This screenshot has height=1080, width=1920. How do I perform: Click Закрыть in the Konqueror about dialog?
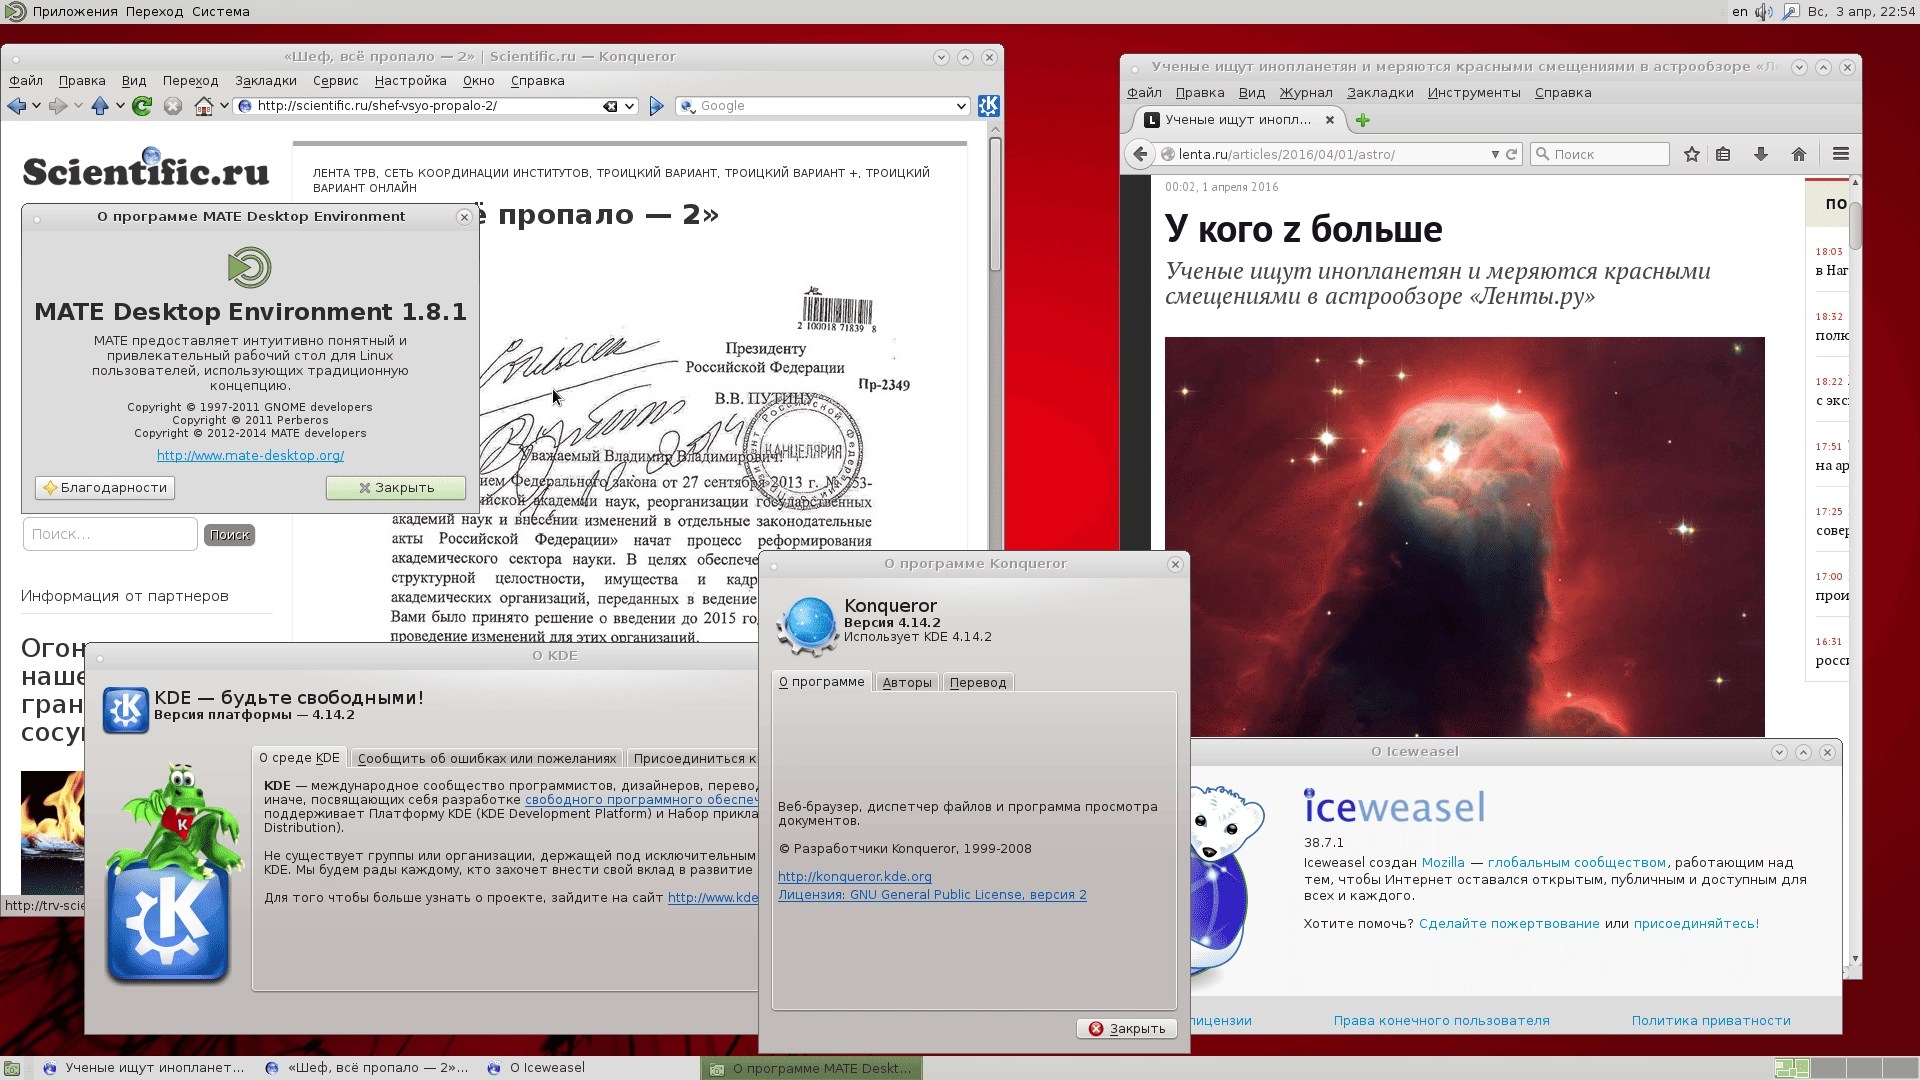click(x=1127, y=1029)
